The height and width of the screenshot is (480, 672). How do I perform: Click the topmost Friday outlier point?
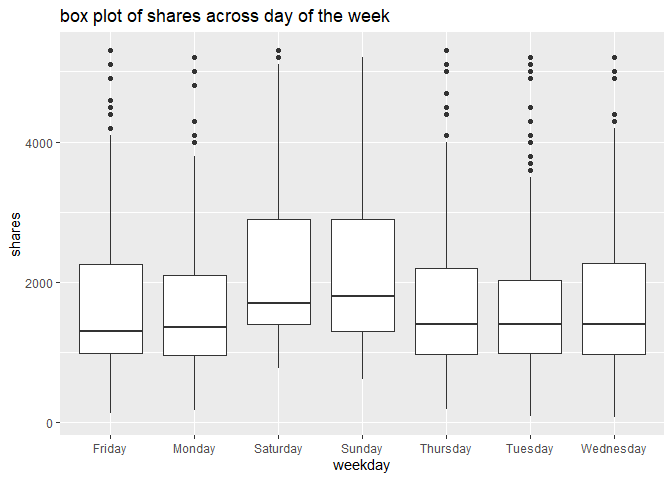tap(110, 50)
